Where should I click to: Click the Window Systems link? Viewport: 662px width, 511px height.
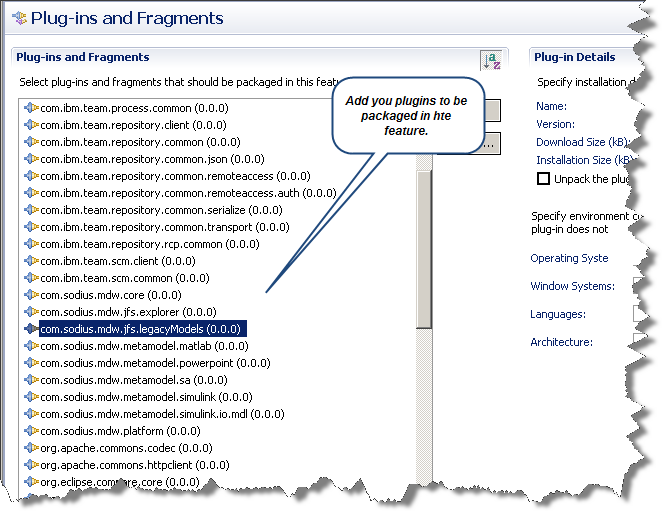tap(572, 286)
